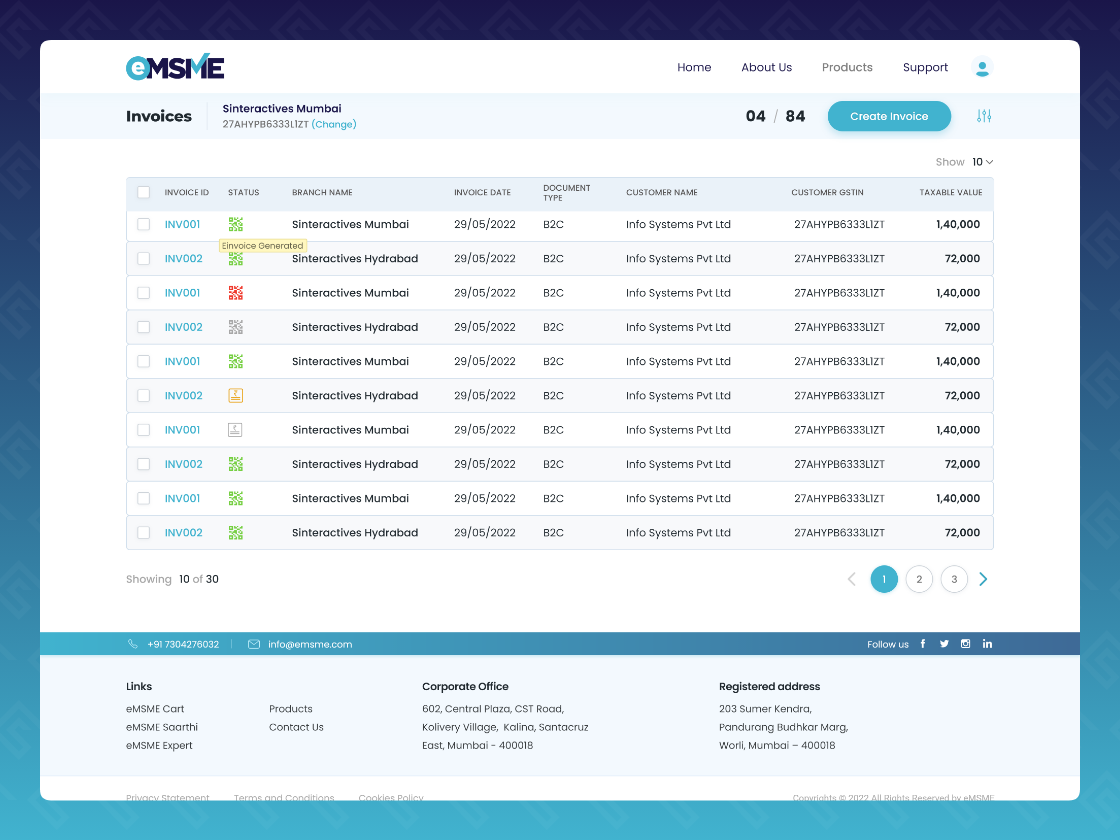
Task: Click the INVOICE ID column header
Action: tap(186, 192)
